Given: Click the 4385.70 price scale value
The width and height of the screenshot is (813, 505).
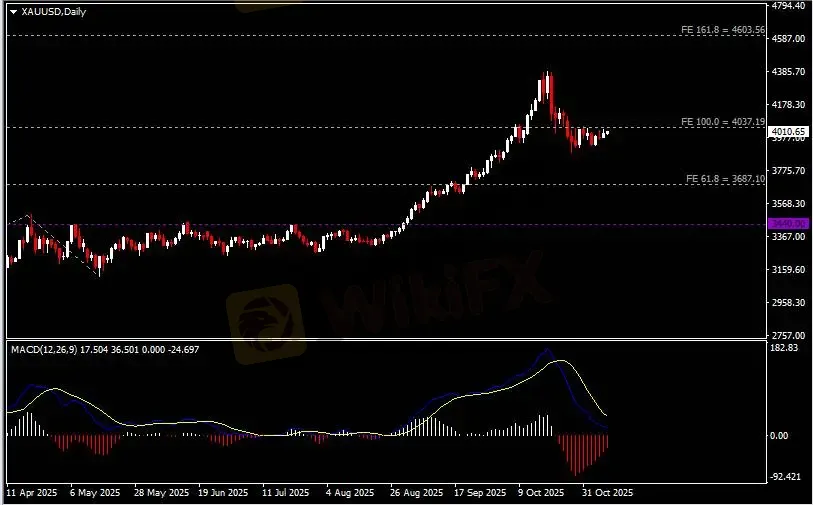Looking at the screenshot, I should point(789,72).
